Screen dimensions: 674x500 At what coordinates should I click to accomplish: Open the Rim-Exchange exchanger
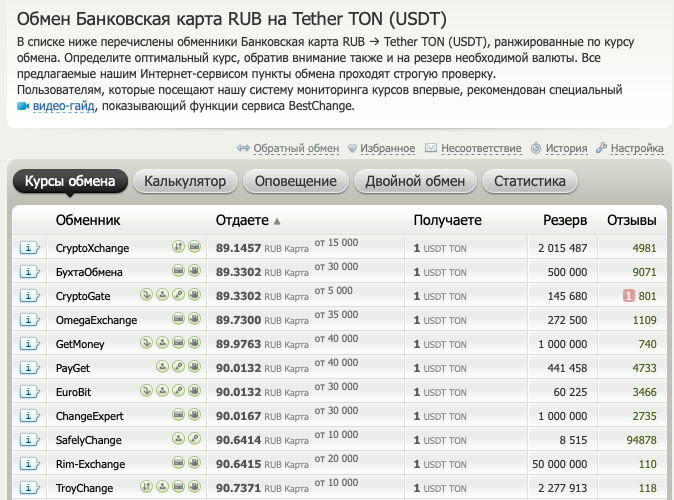pos(90,464)
